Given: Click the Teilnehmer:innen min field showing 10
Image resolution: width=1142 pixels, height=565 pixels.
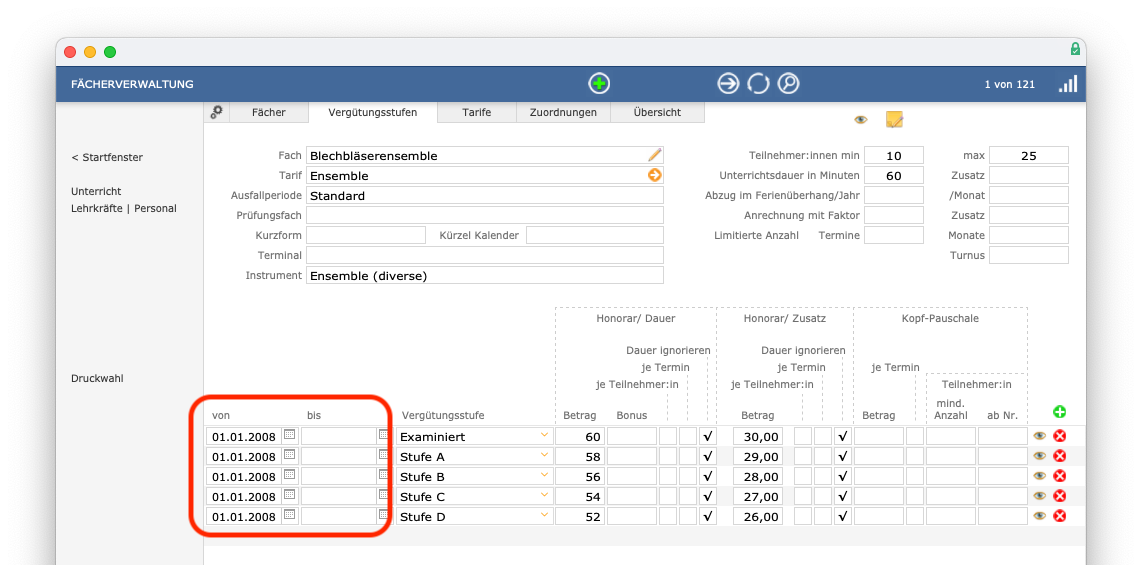Looking at the screenshot, I should click(x=894, y=155).
